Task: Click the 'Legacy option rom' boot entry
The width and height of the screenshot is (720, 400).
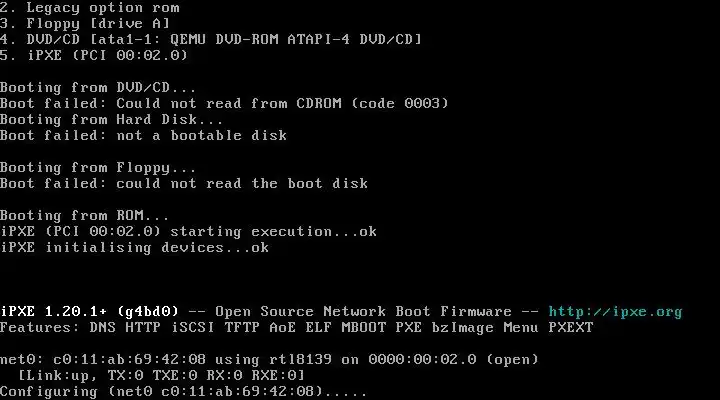Action: [90, 7]
